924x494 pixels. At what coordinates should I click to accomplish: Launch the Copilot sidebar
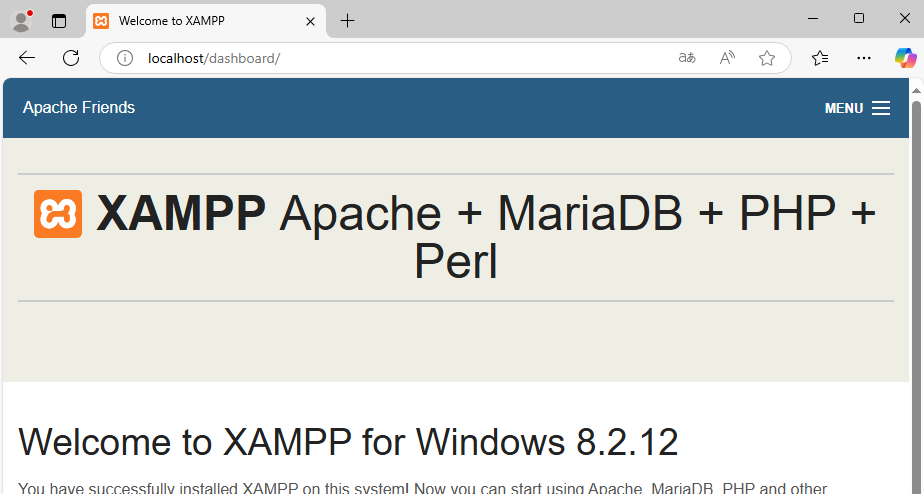905,58
